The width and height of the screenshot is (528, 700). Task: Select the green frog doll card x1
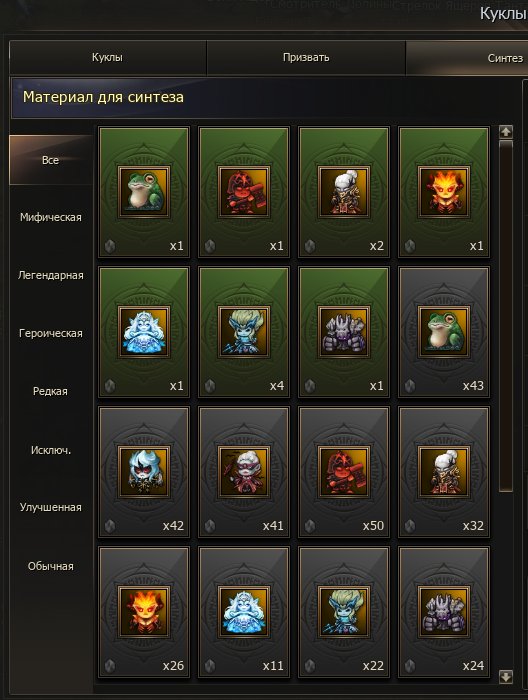pos(144,192)
